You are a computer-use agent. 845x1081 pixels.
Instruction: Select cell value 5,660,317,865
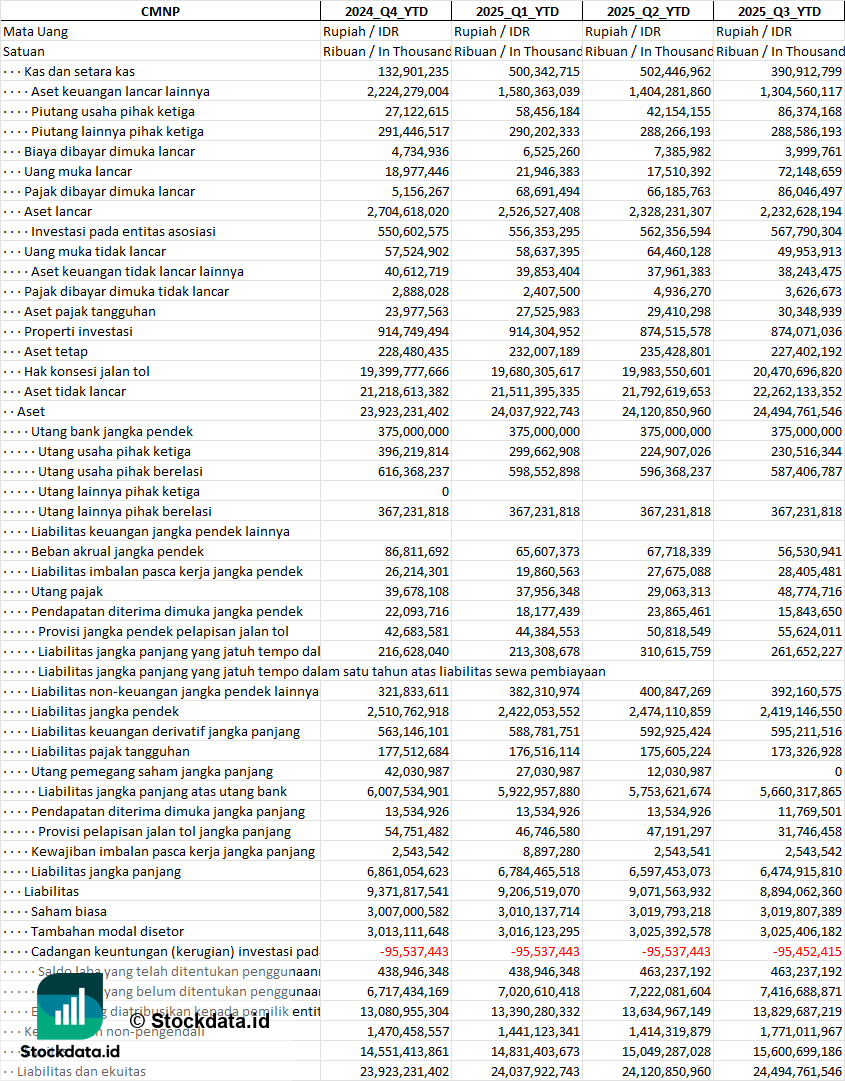pos(800,791)
